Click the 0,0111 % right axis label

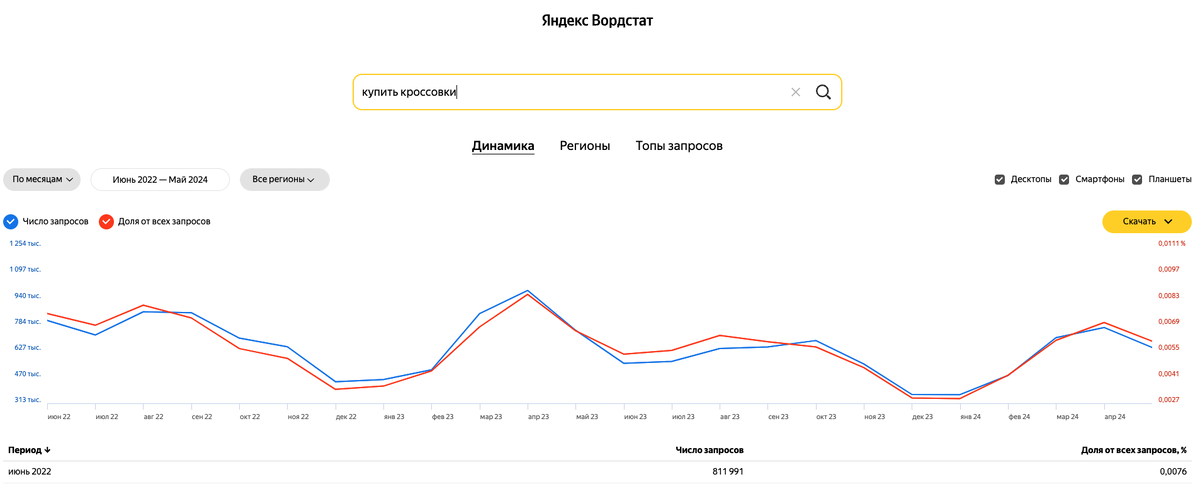coord(1171,243)
